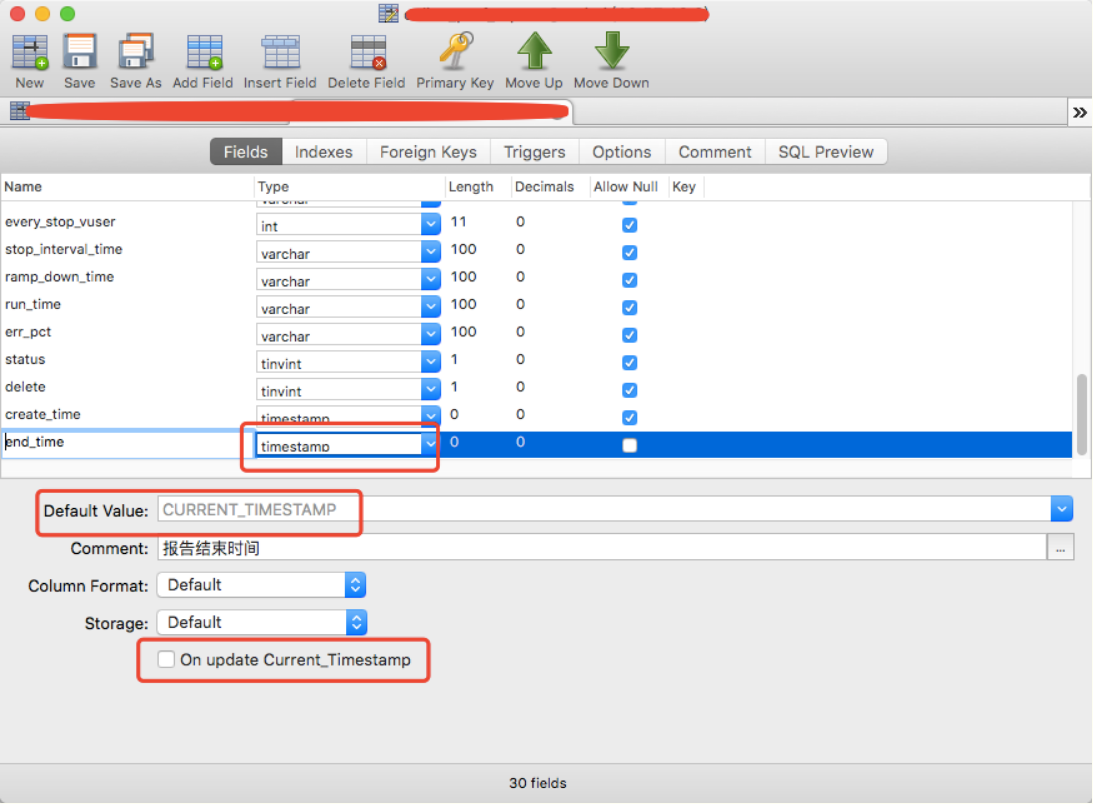Move the field up with Move Up

point(534,52)
